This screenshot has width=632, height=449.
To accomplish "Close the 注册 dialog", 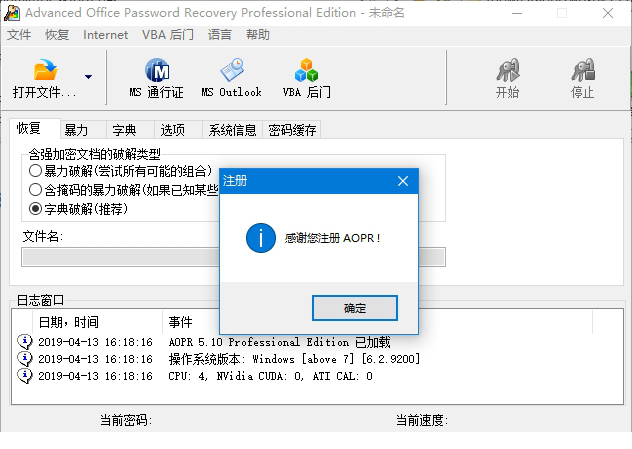I will [403, 181].
